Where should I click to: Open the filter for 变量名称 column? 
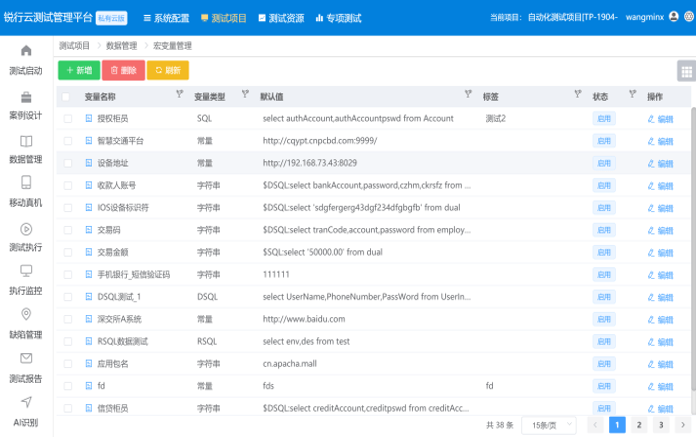pyautogui.click(x=179, y=96)
